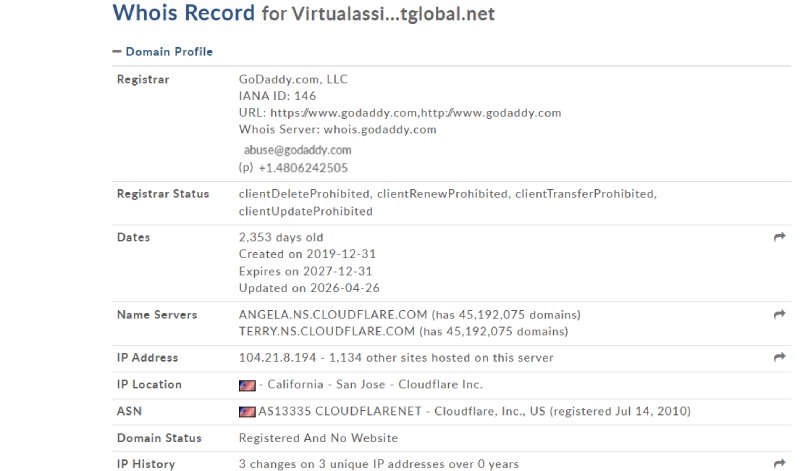Image resolution: width=800 pixels, height=471 pixels.
Task: Click the godaddy.com URL line
Action: click(x=400, y=113)
